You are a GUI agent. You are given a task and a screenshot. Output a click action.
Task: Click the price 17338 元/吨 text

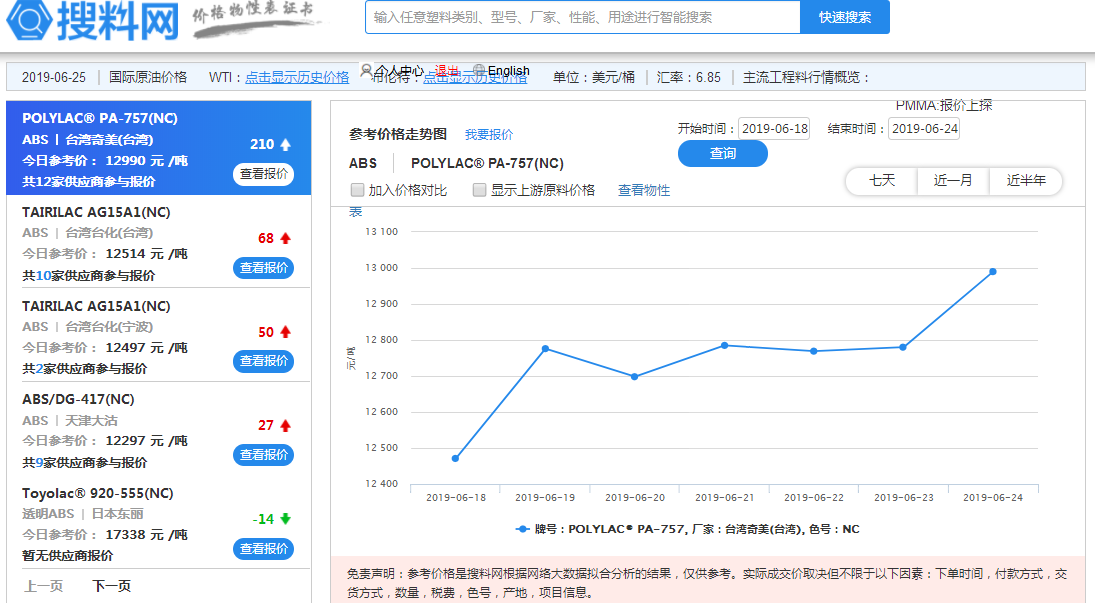[147, 535]
